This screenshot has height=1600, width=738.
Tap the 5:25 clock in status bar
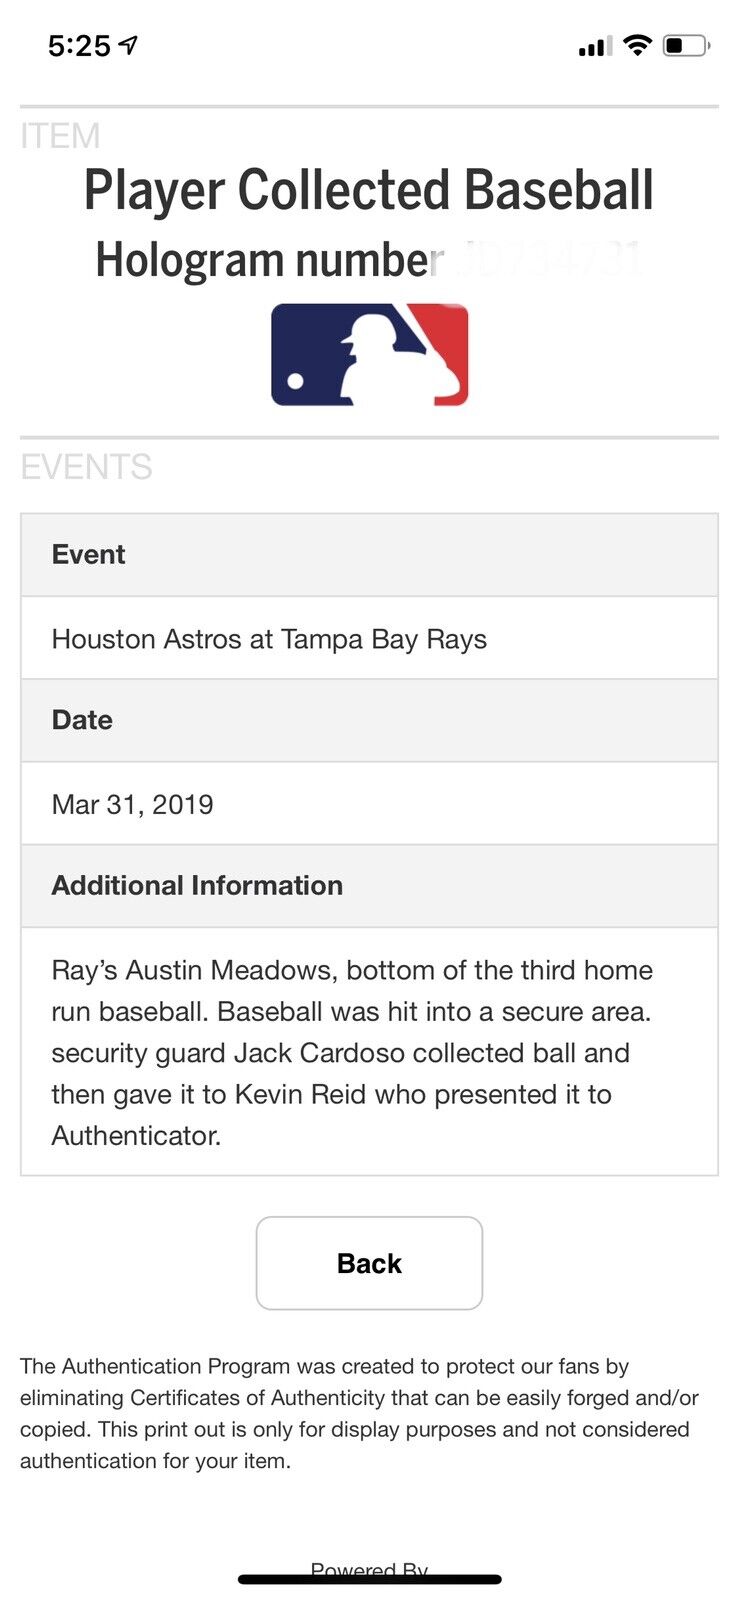79,46
